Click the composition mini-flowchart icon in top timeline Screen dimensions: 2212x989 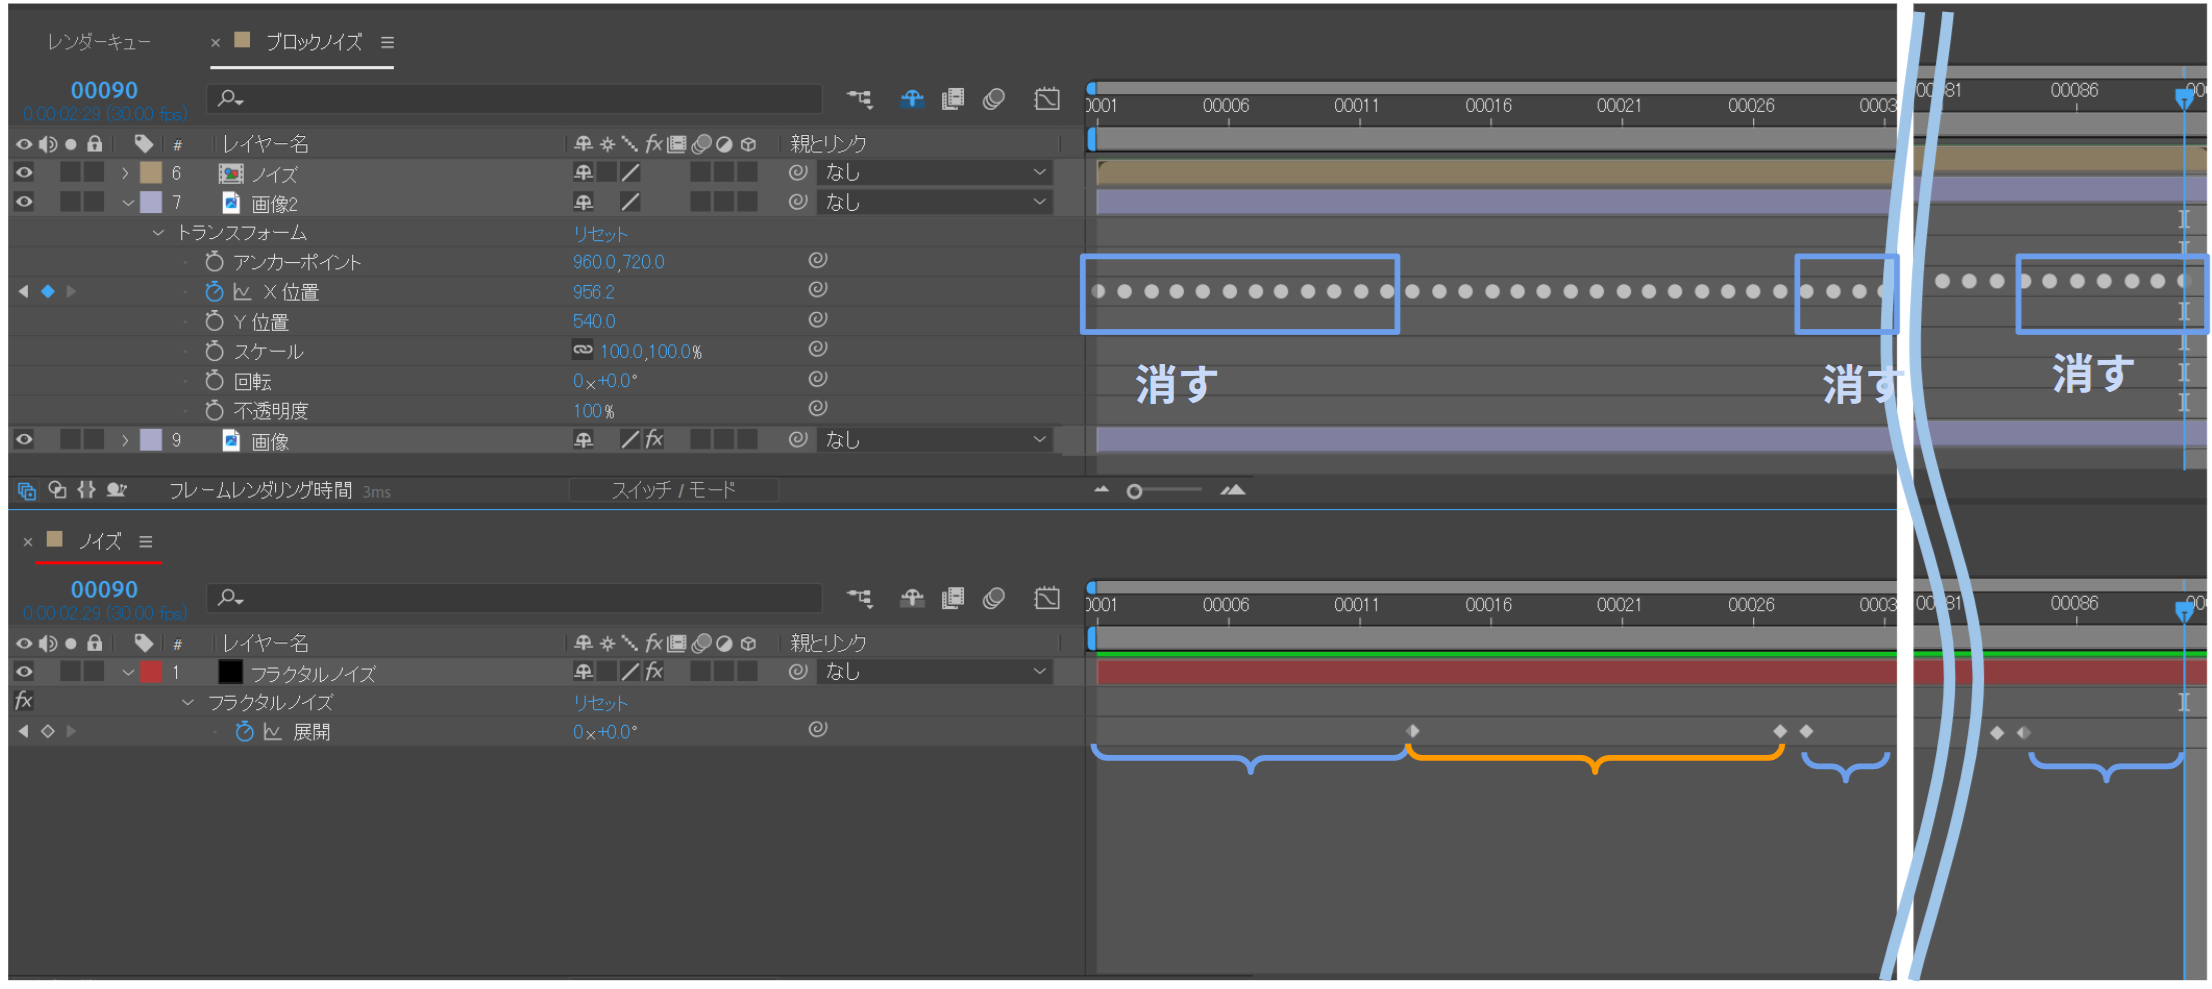859,98
